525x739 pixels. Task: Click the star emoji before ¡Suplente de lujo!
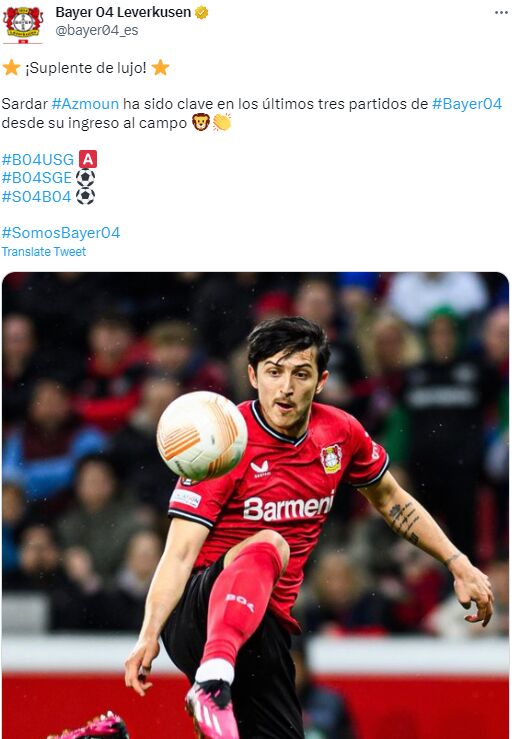(11, 67)
